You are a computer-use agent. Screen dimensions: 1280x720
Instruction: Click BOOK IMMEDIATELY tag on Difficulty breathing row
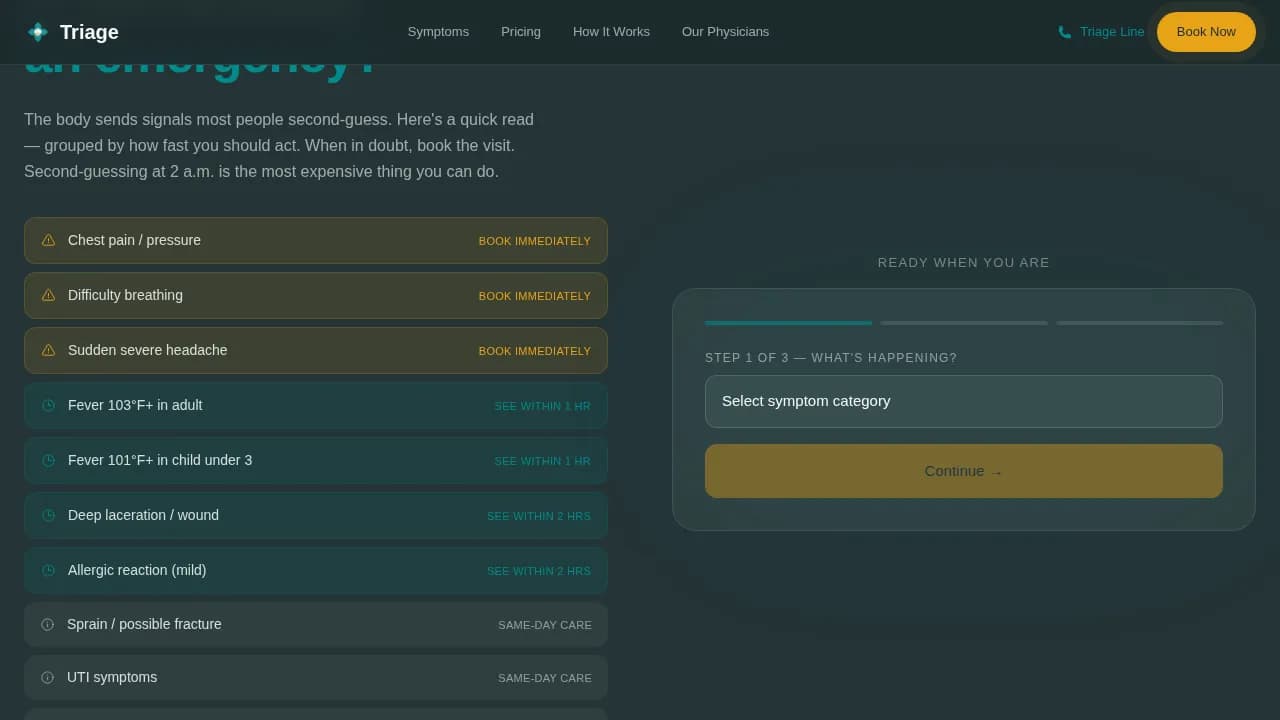(x=535, y=296)
